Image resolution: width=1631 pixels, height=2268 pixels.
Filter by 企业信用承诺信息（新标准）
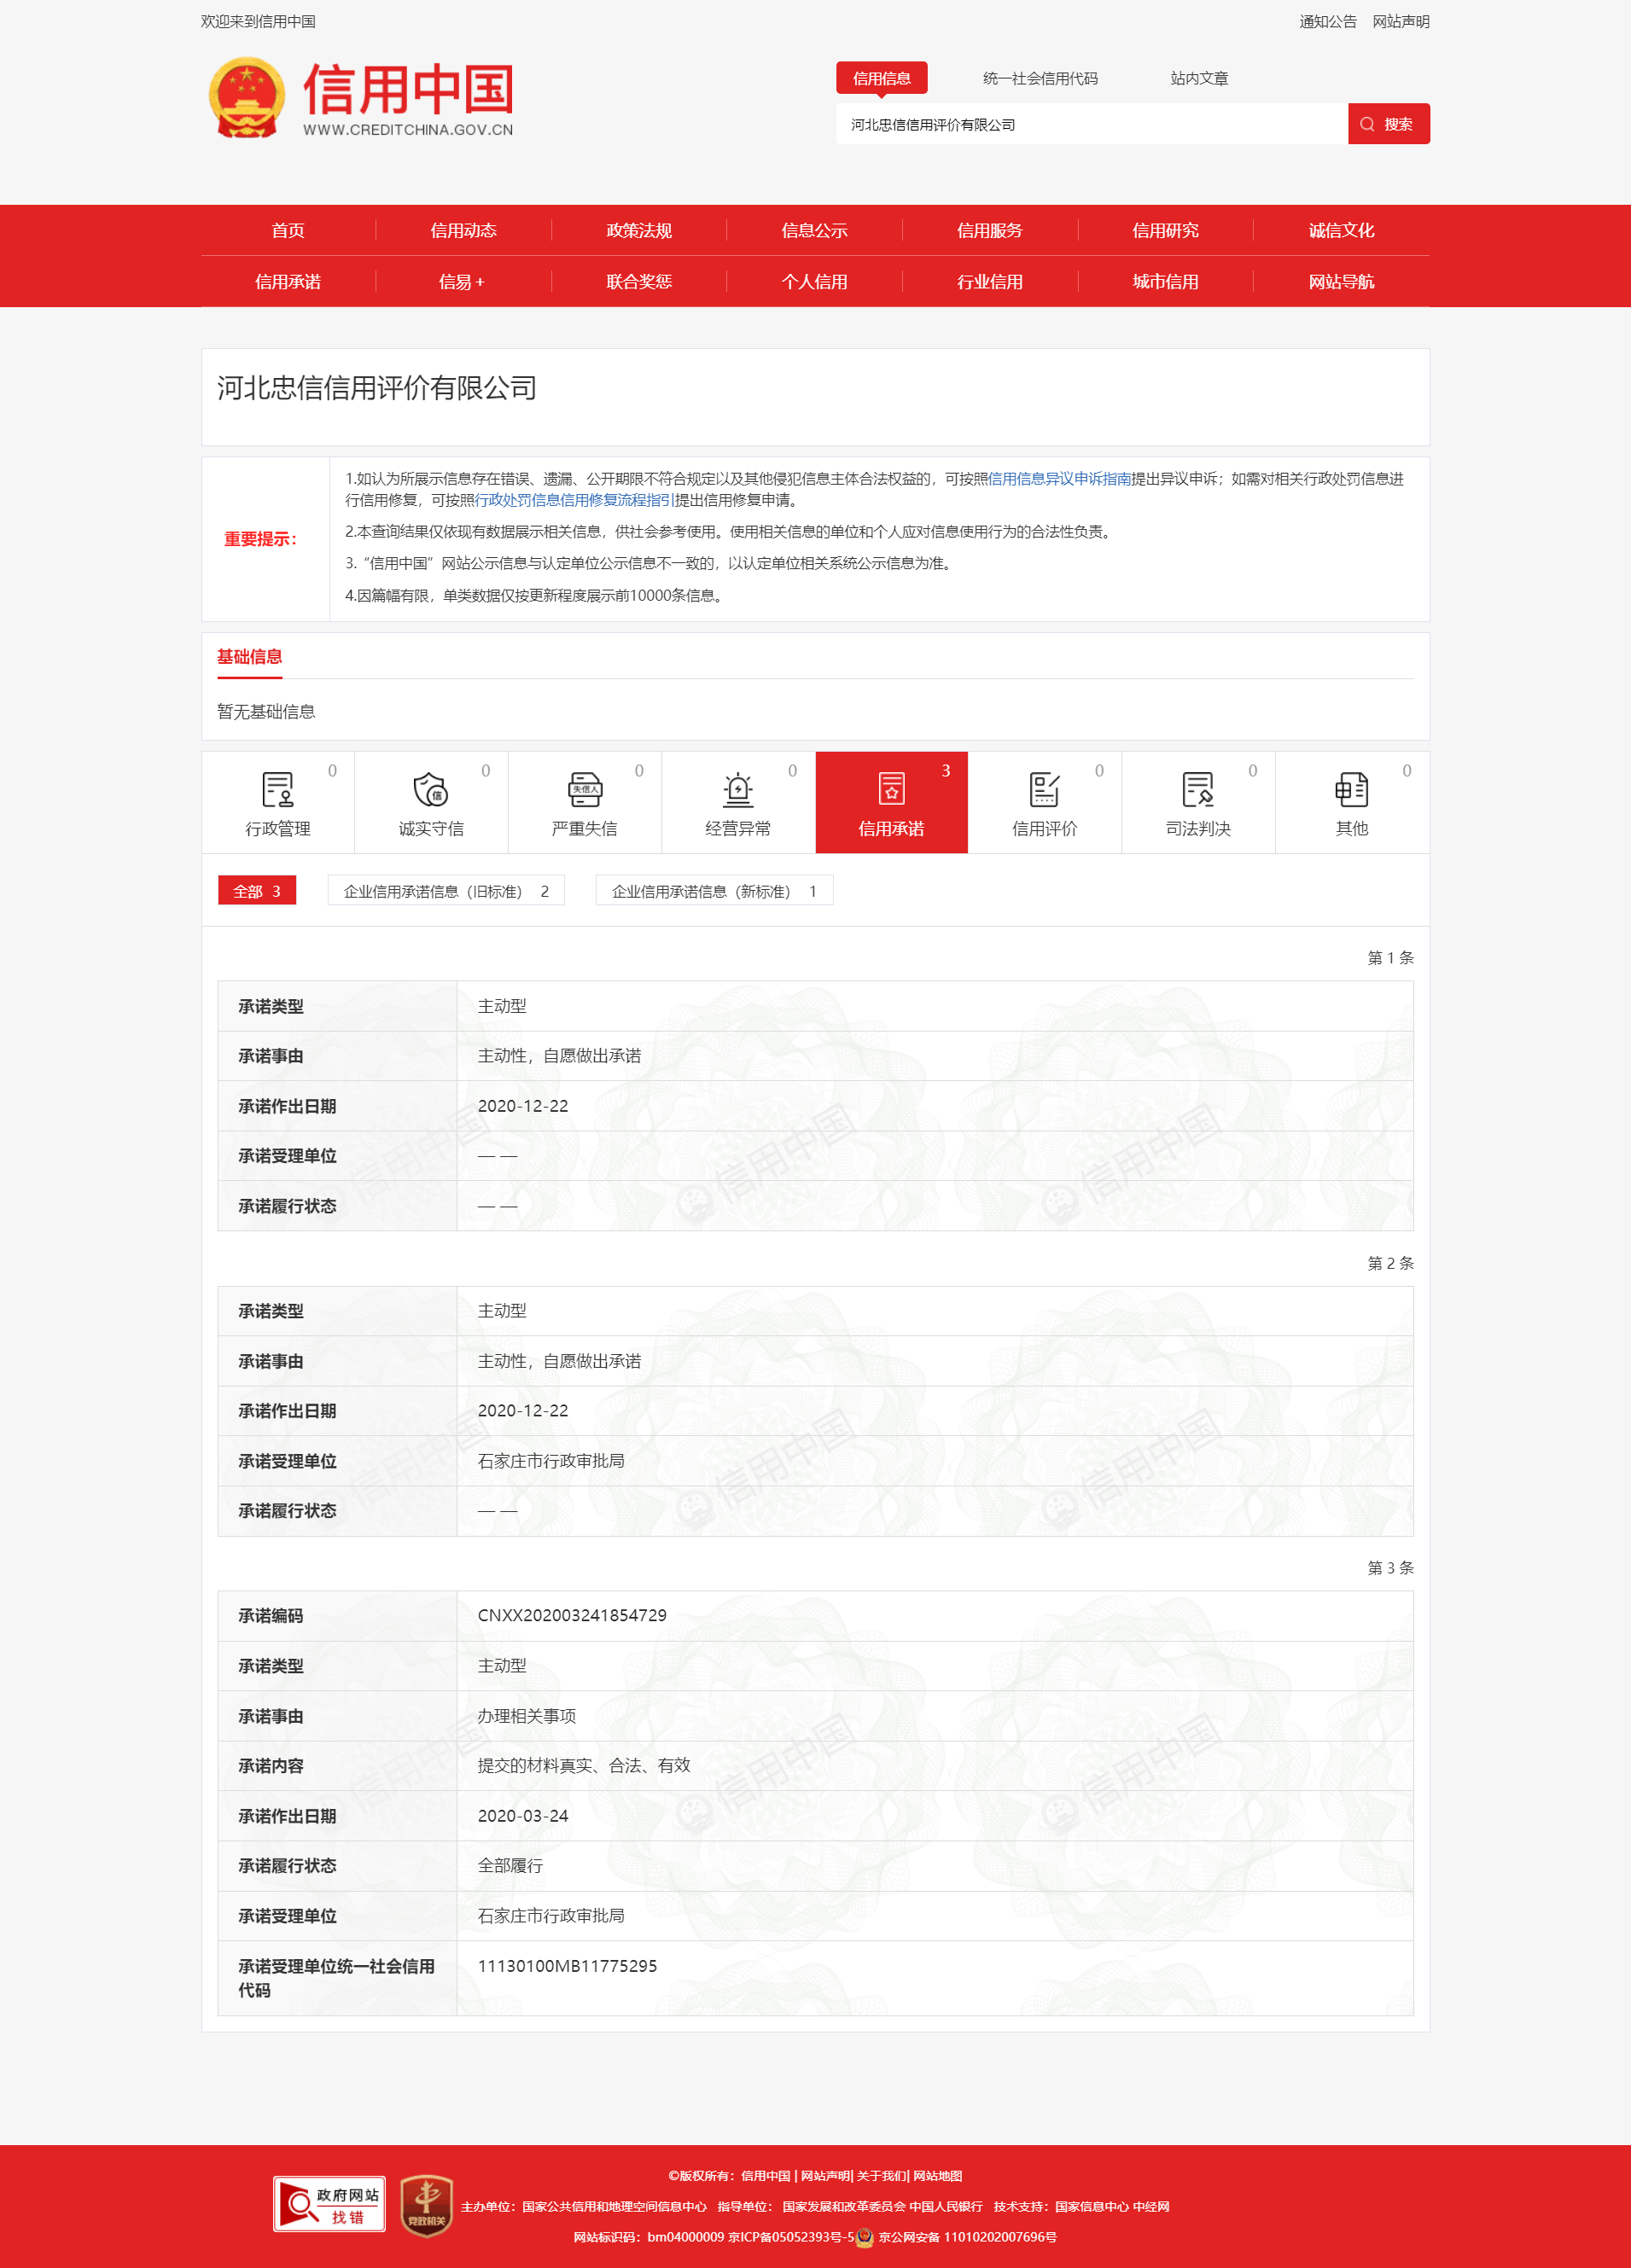point(714,891)
